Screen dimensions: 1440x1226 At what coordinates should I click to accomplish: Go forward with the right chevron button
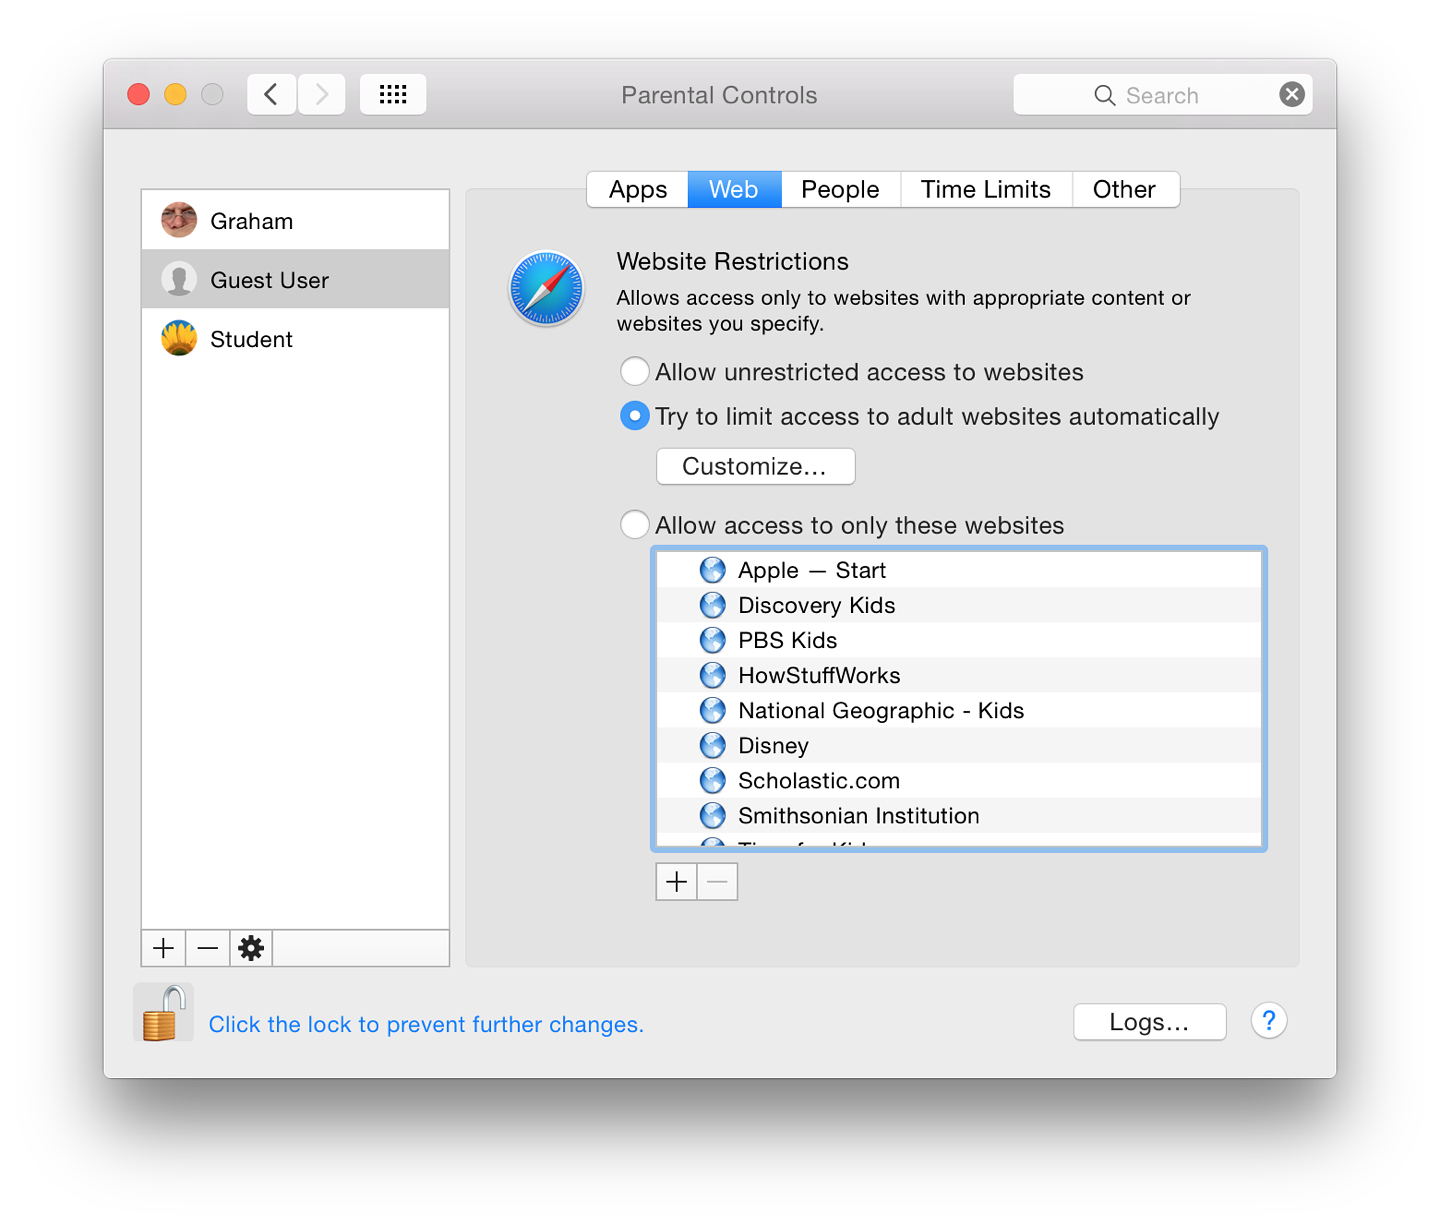(322, 95)
